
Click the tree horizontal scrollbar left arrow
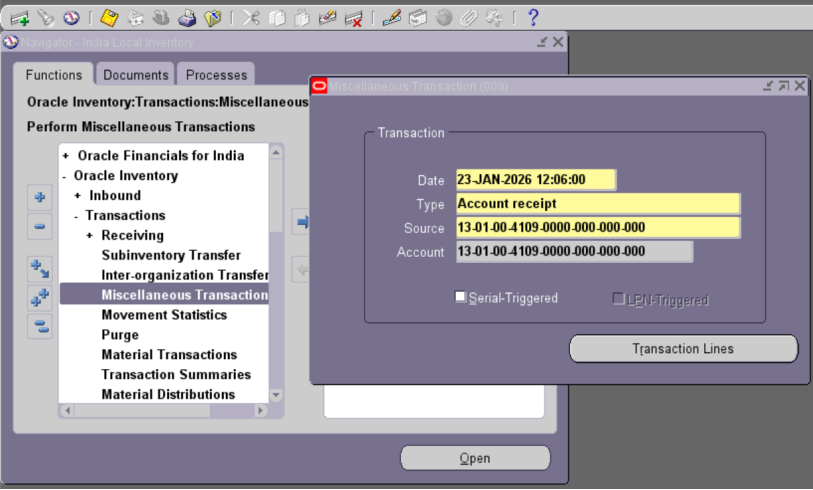[67, 411]
